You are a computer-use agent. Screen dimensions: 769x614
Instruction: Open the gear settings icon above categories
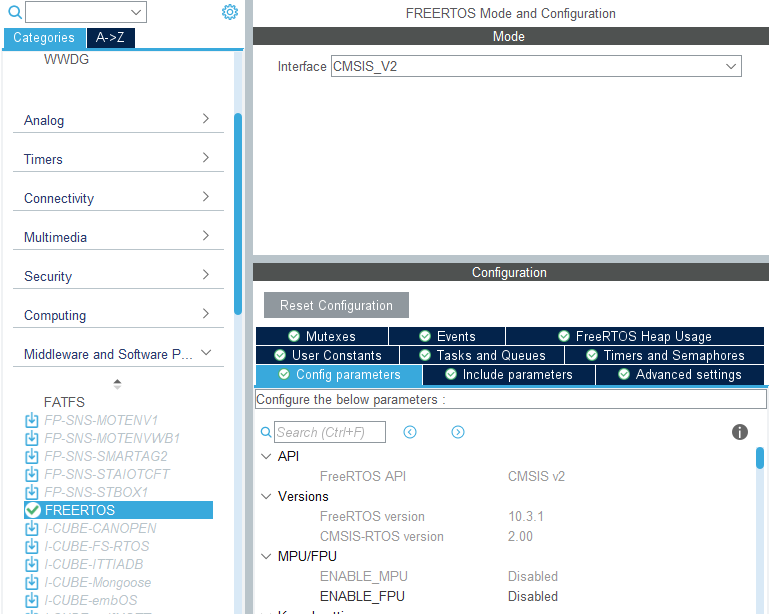pos(230,12)
